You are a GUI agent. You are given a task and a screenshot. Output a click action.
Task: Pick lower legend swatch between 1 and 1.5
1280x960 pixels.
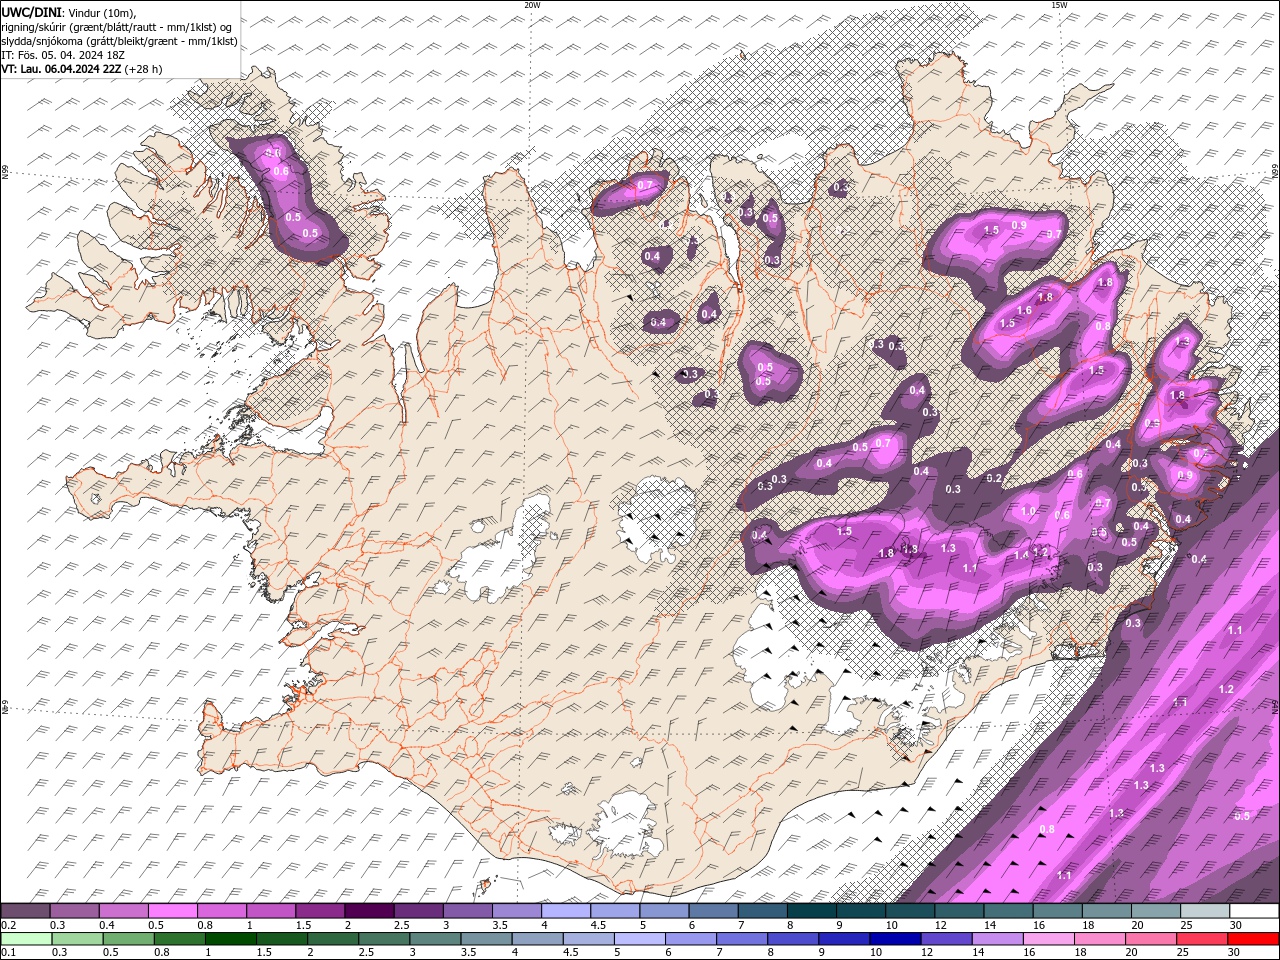(x=231, y=939)
